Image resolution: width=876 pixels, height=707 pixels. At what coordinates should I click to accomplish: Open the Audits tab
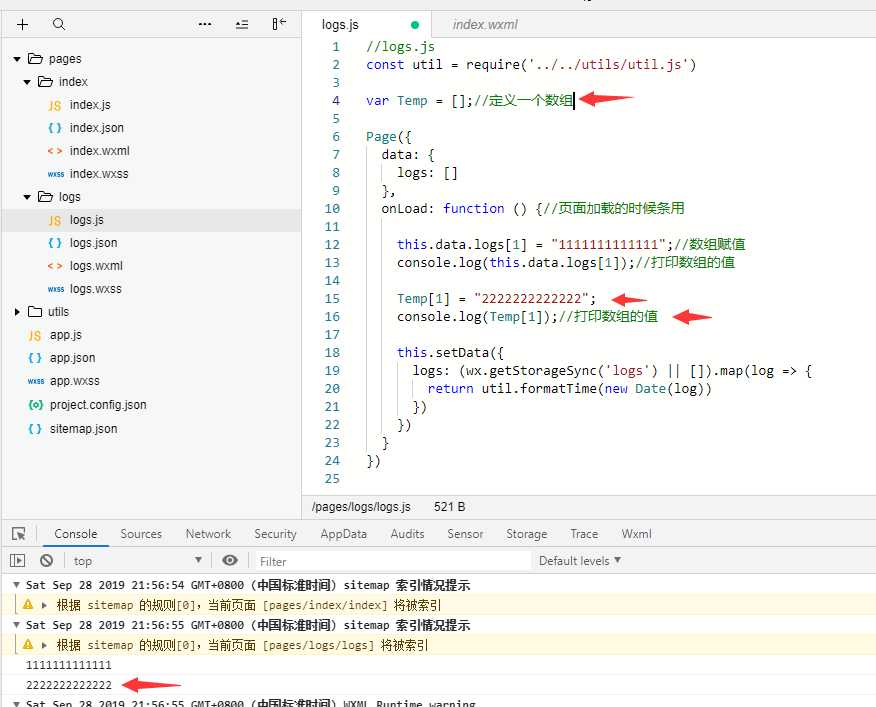407,534
